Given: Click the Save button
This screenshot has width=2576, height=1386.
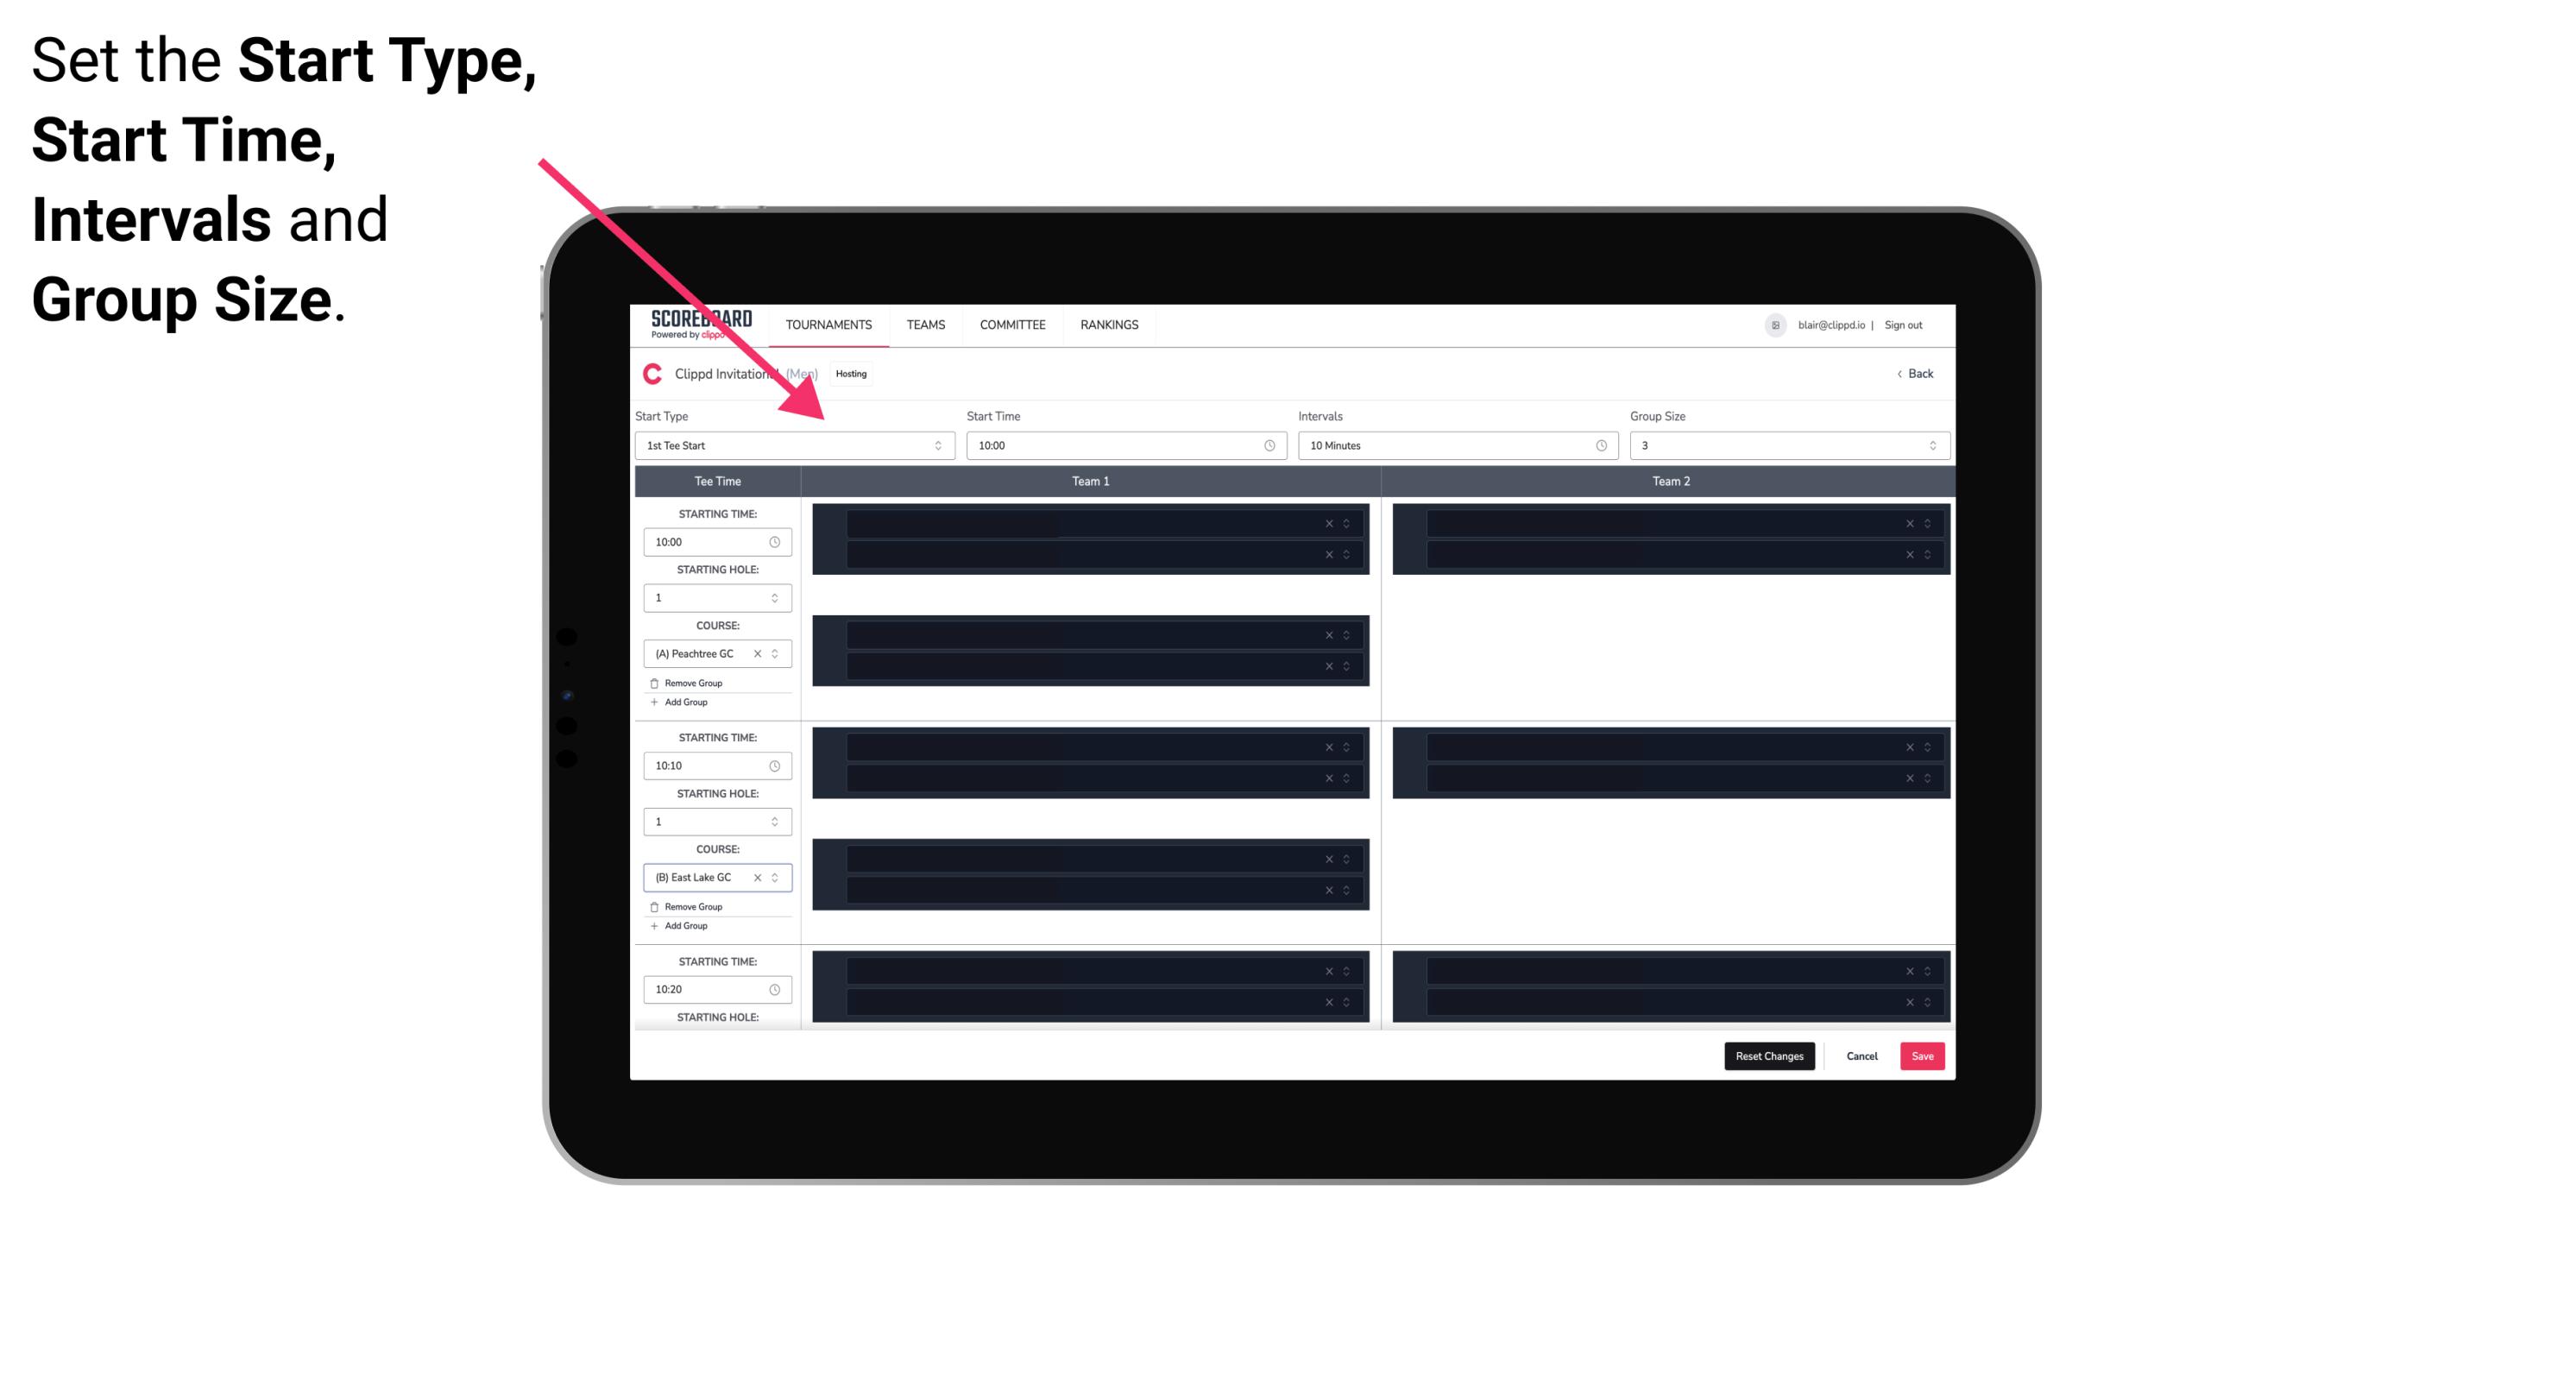Looking at the screenshot, I should click(1921, 1055).
